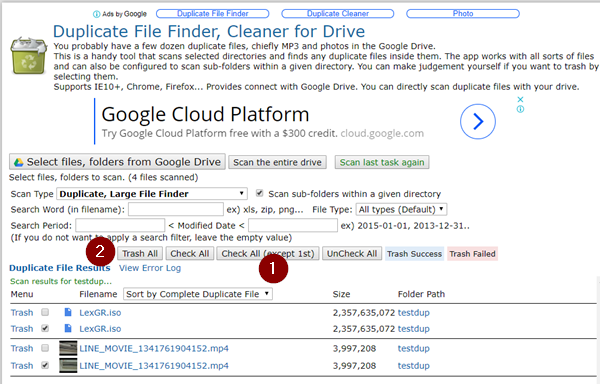Open the View Error Log link
The image size is (600, 384).
pyautogui.click(x=150, y=268)
